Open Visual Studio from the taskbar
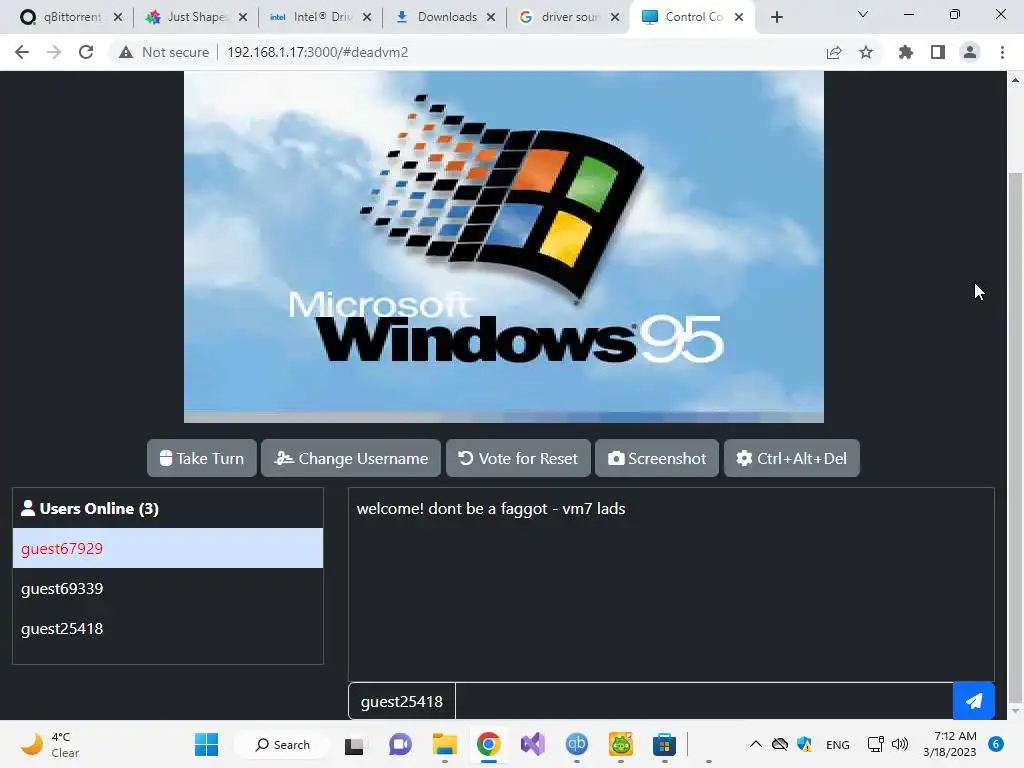1024x768 pixels. pos(533,744)
